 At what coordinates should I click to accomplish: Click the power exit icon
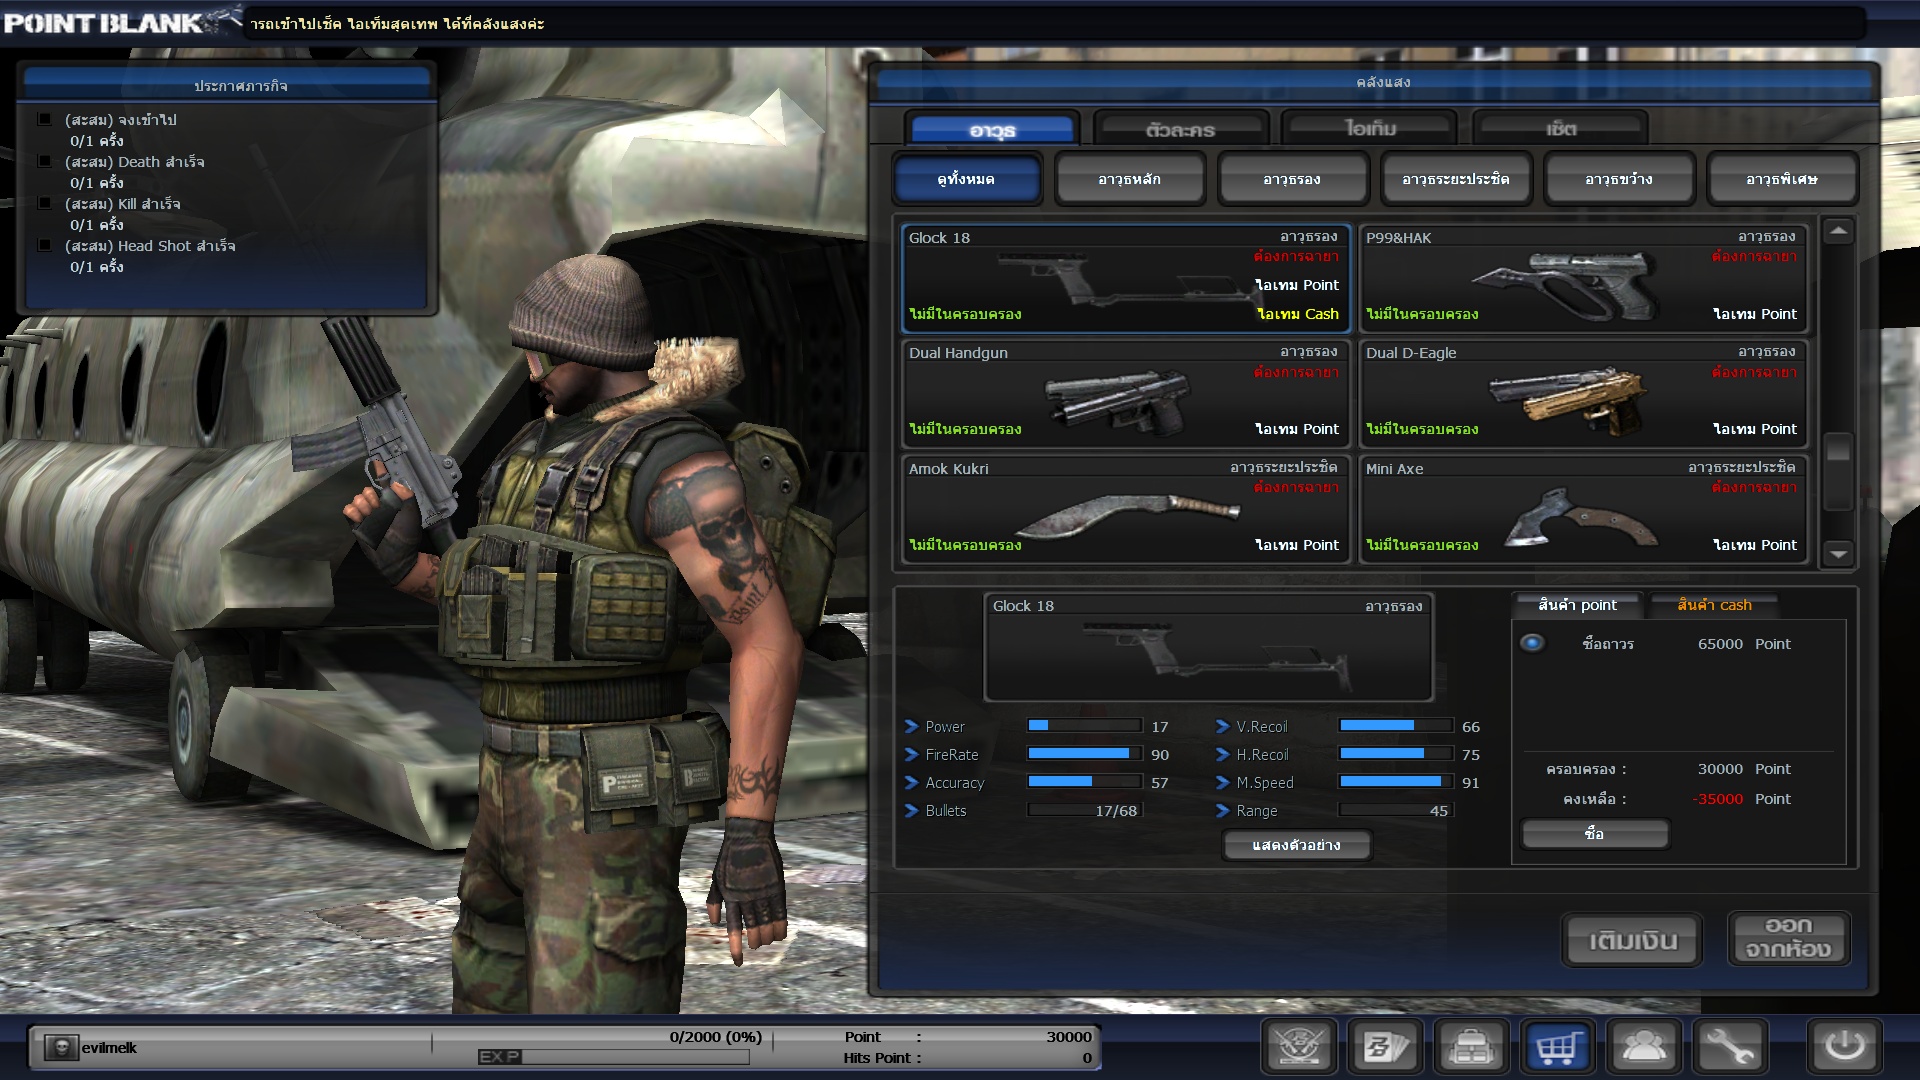pos(1844,1047)
